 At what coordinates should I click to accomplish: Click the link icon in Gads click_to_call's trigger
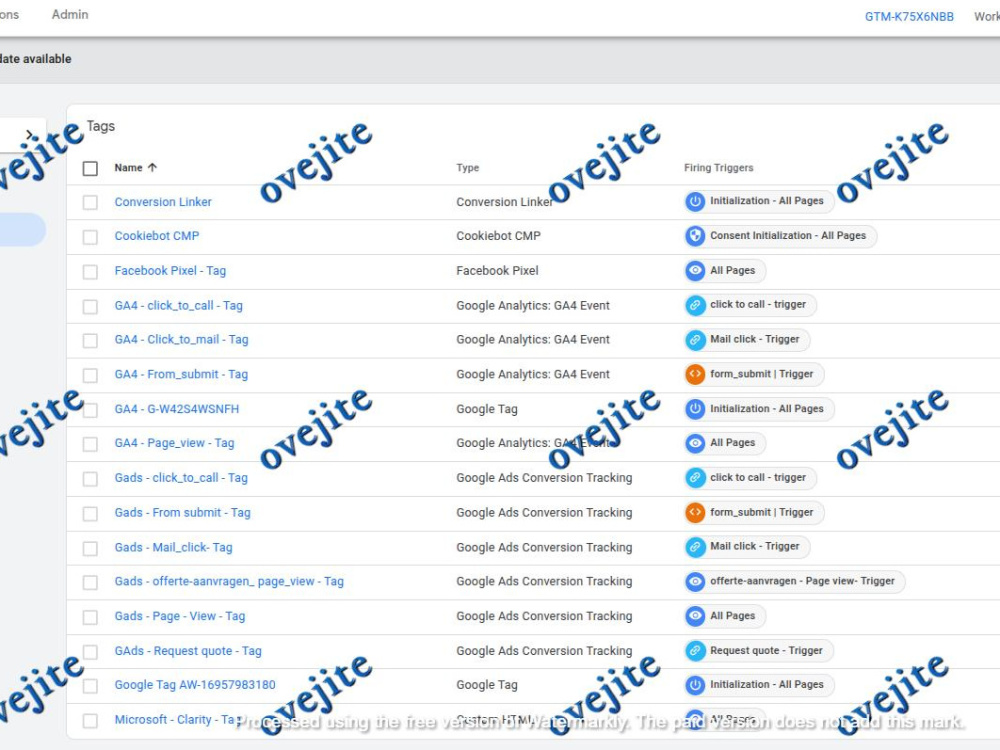[x=695, y=478]
